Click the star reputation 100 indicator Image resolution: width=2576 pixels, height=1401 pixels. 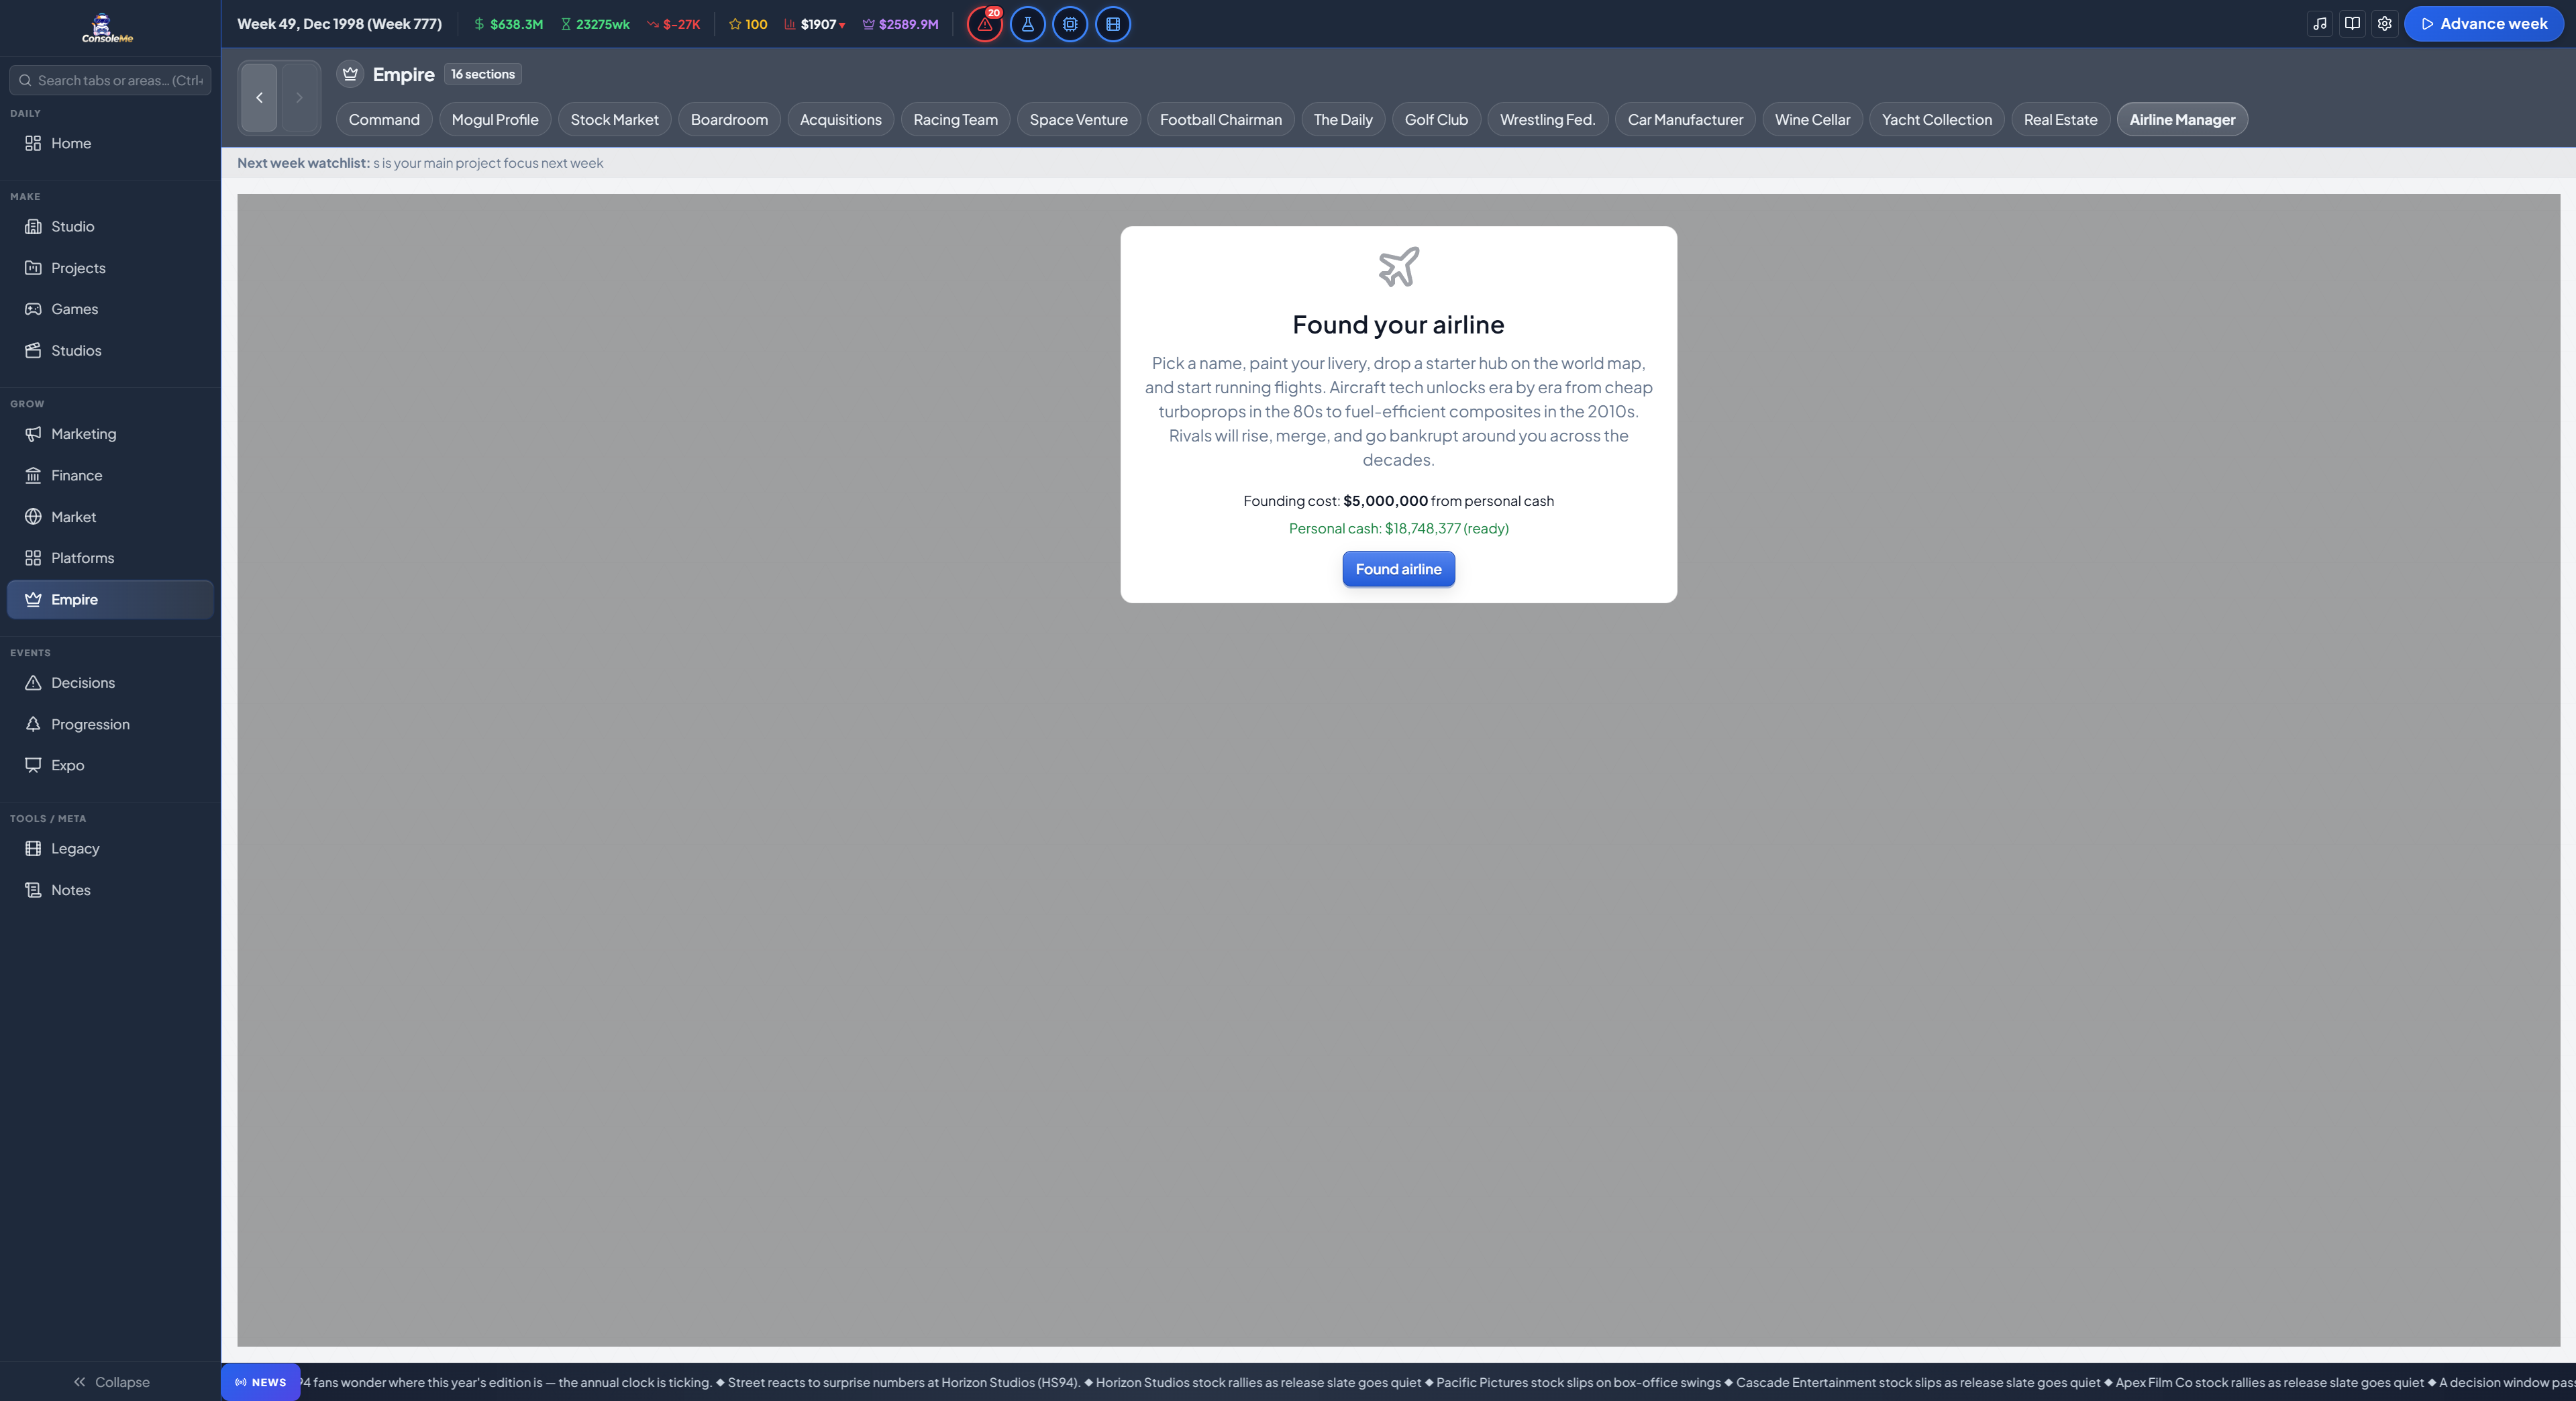(x=748, y=24)
